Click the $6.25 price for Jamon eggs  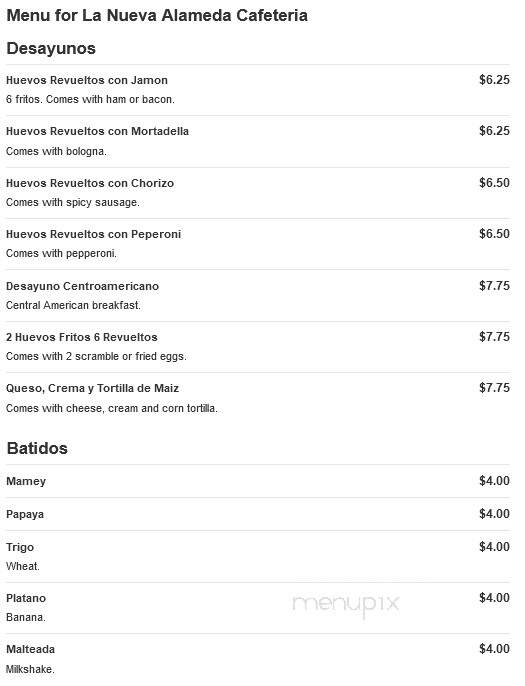tap(494, 80)
